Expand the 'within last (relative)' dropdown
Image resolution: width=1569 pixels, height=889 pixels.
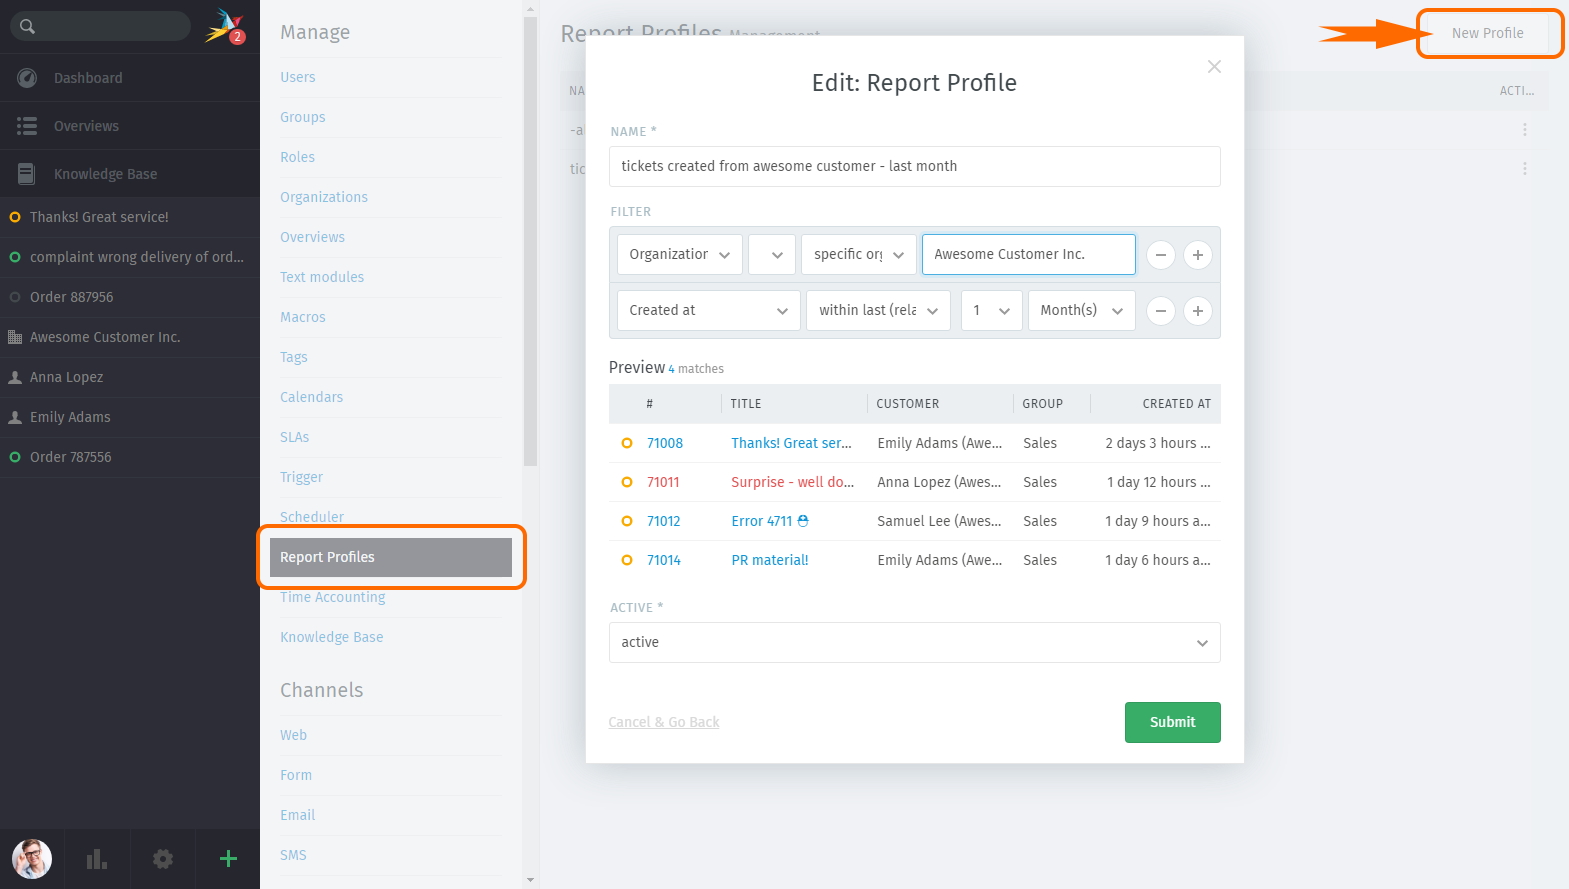[x=878, y=311]
